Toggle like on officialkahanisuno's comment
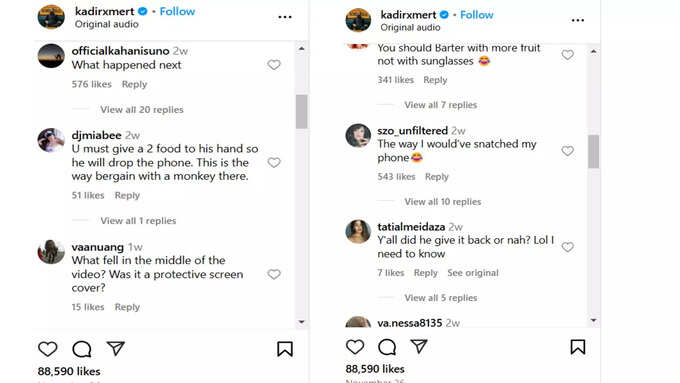 click(274, 65)
